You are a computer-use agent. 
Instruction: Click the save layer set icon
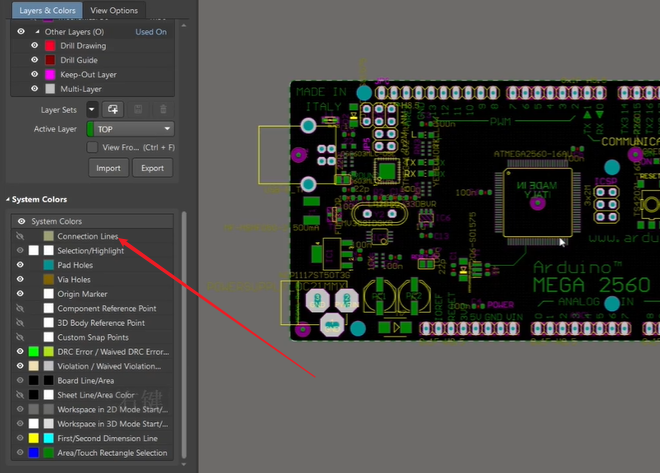(x=138, y=109)
